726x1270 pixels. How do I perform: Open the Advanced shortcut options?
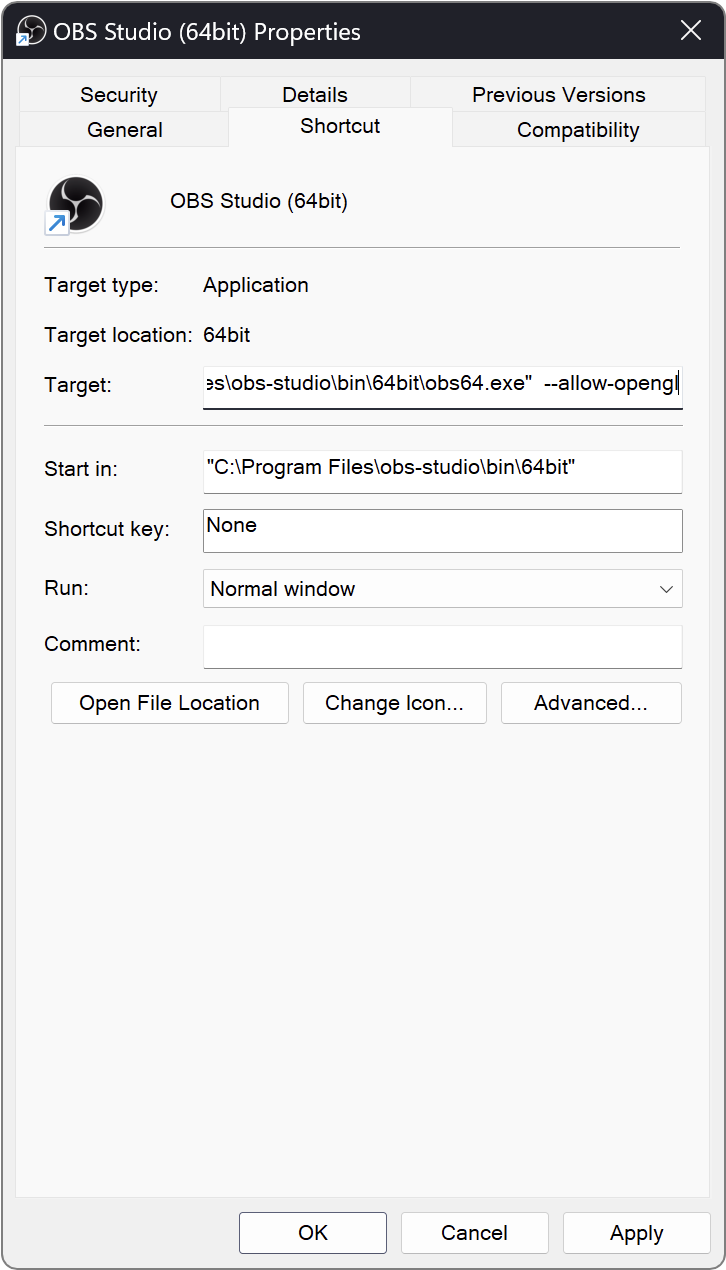(591, 703)
